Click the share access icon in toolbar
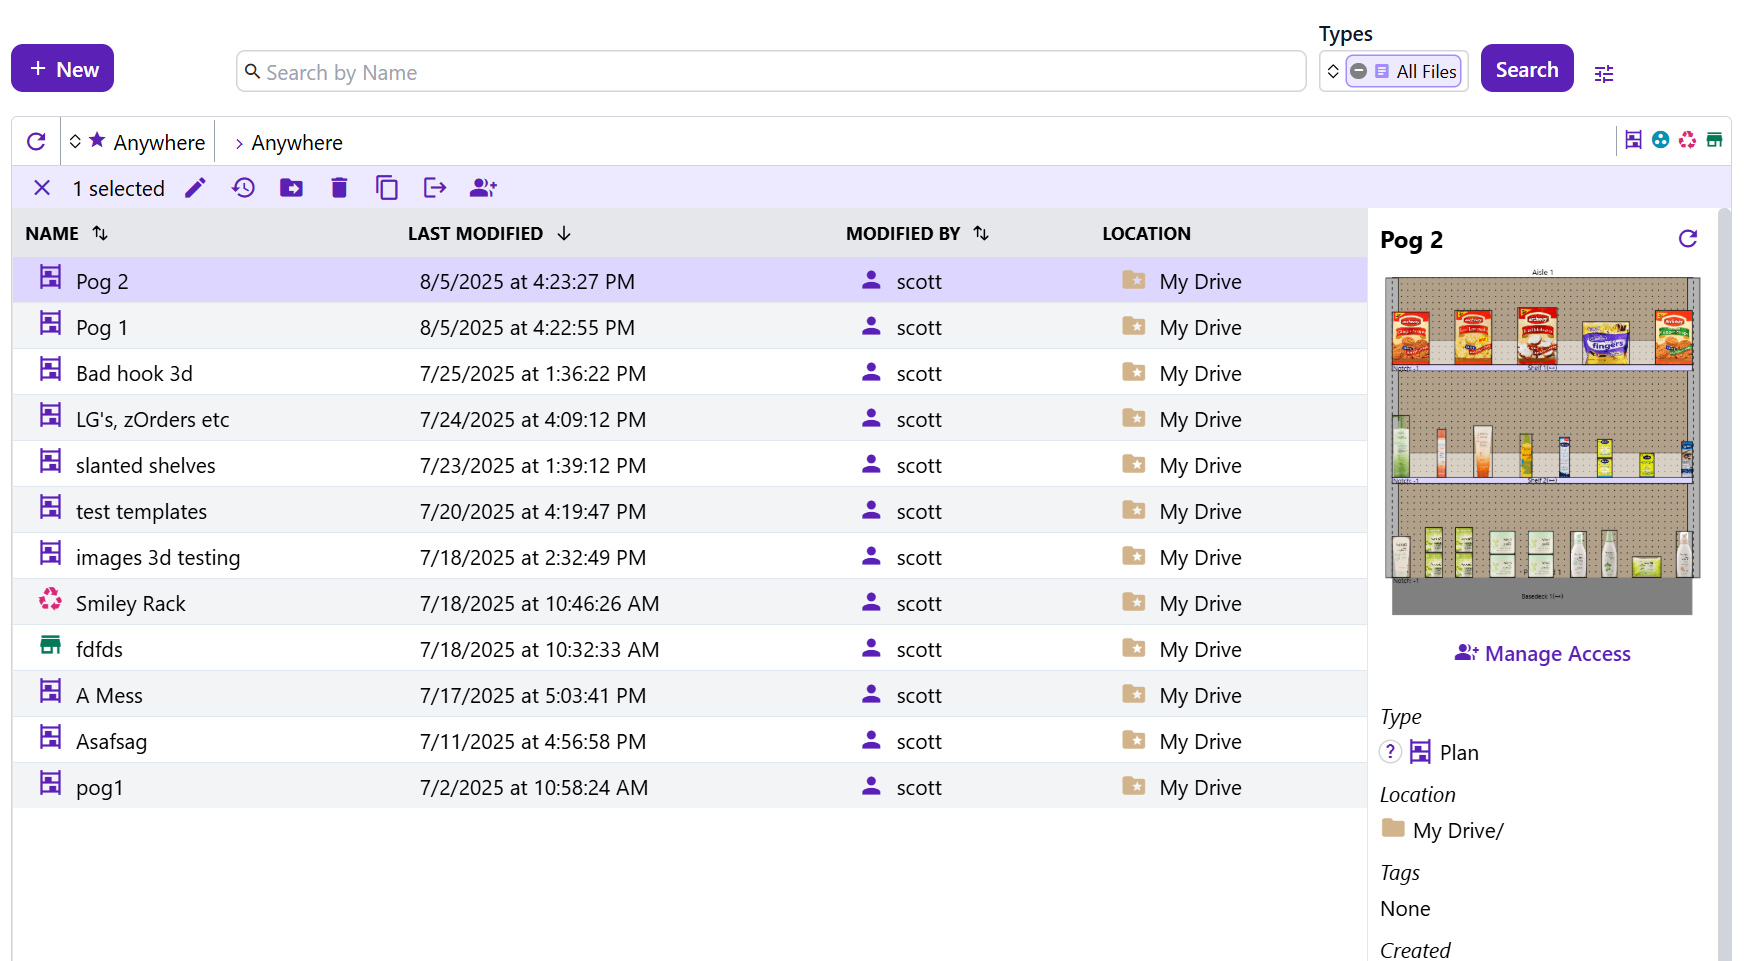This screenshot has height=961, width=1744. pyautogui.click(x=483, y=188)
